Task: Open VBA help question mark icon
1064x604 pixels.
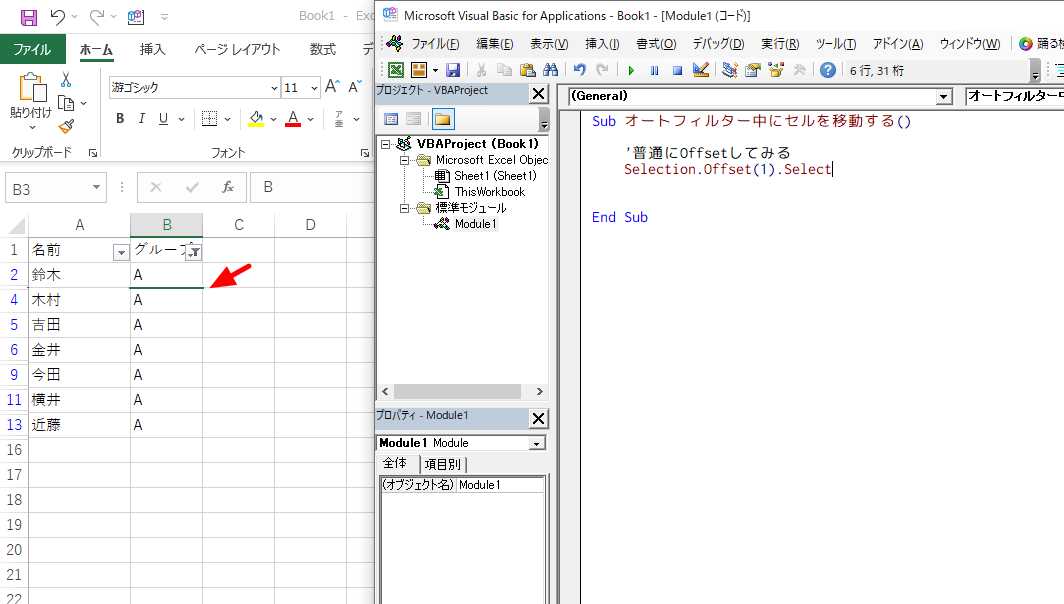Action: [828, 70]
